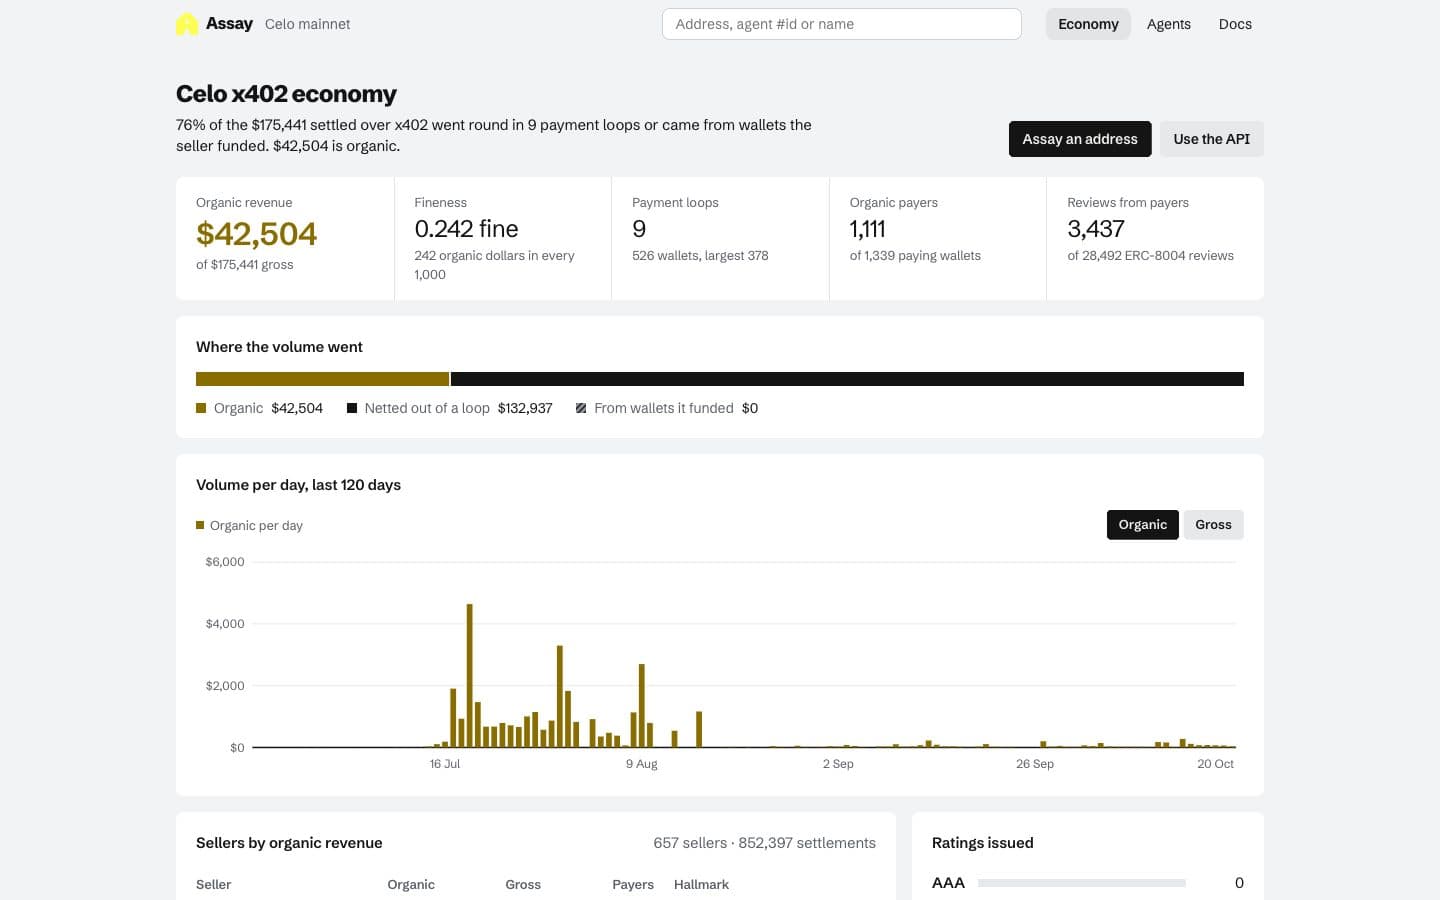Focus the address or agent search field
1440x900 pixels.
coord(841,24)
